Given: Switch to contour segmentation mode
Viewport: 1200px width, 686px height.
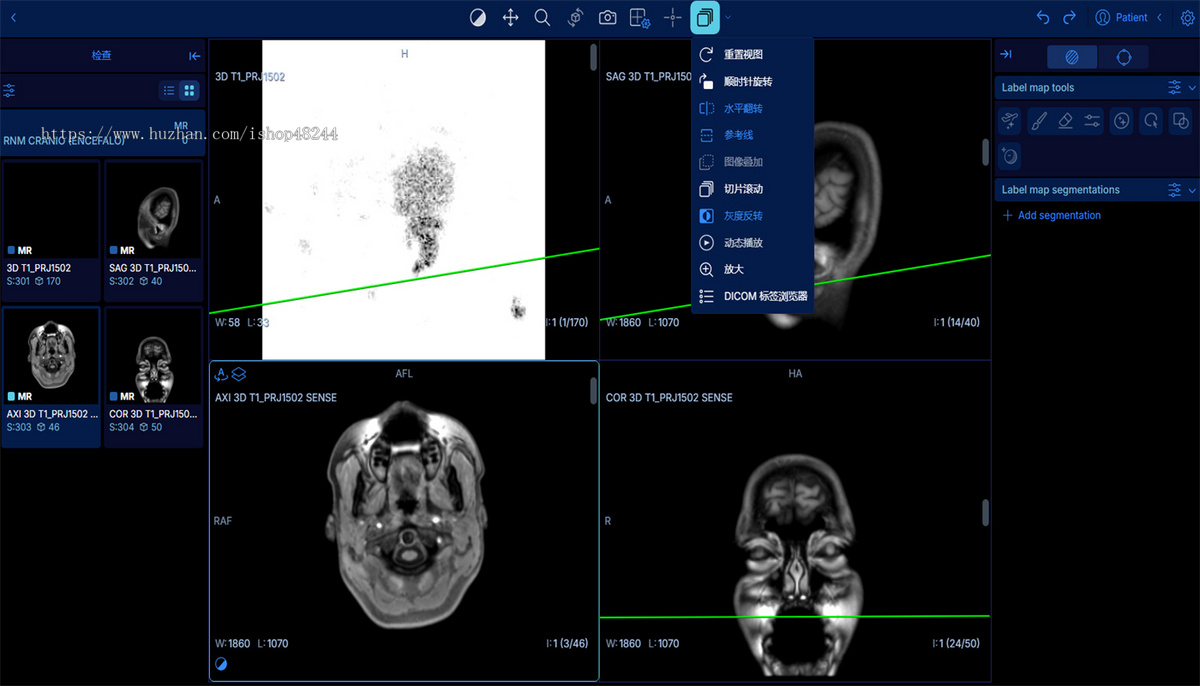Looking at the screenshot, I should pyautogui.click(x=1123, y=57).
